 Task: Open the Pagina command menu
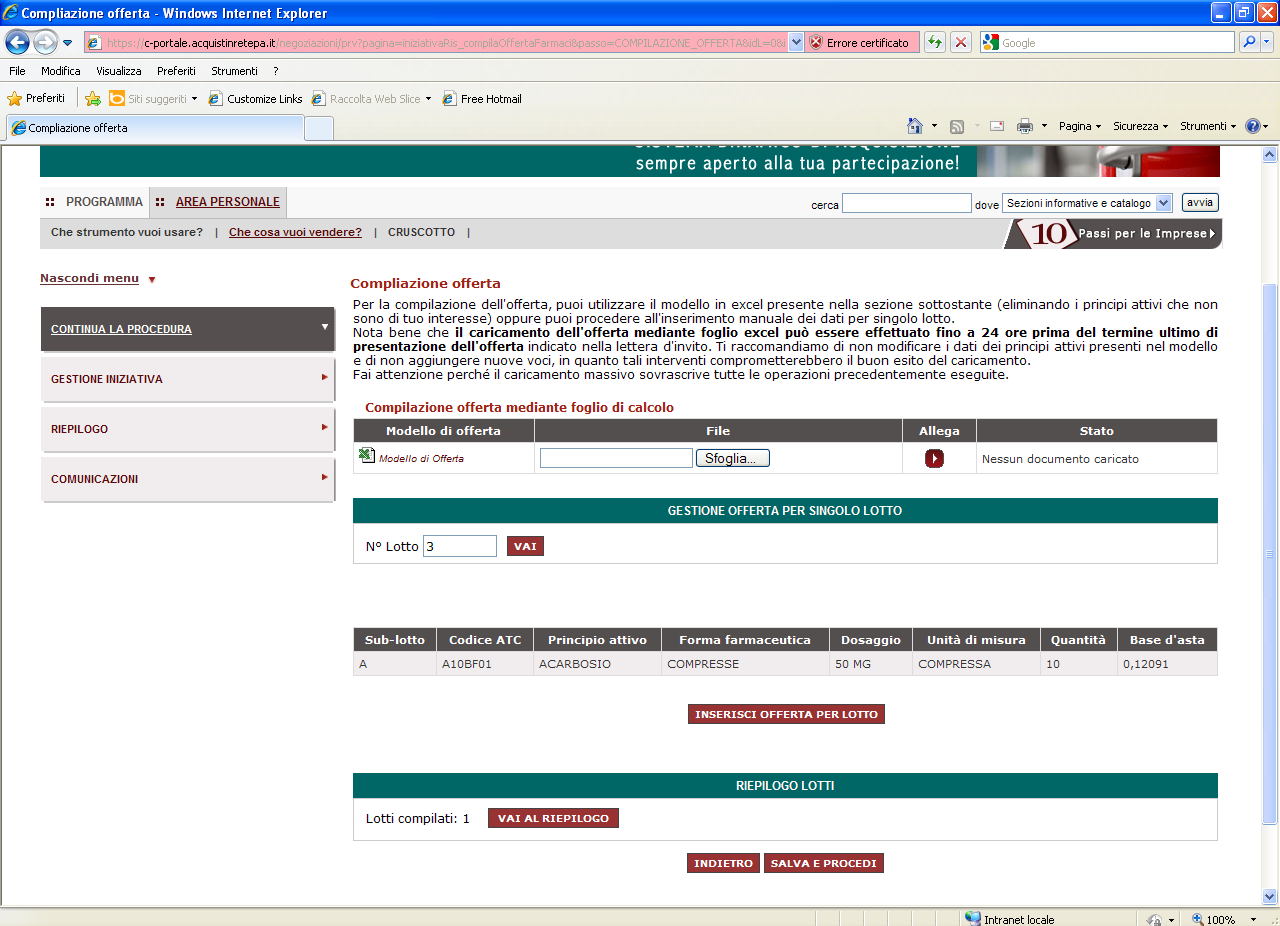[x=1080, y=126]
